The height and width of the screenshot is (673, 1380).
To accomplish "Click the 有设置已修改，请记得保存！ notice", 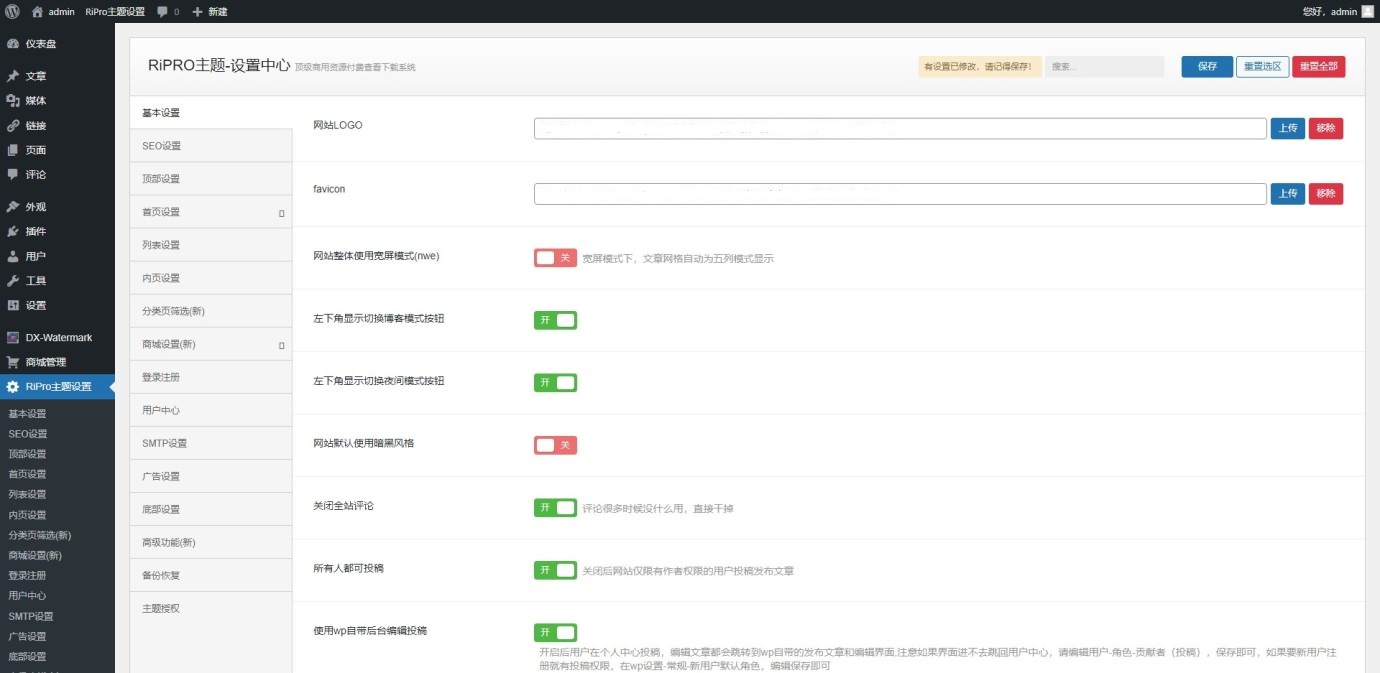I will tap(980, 66).
